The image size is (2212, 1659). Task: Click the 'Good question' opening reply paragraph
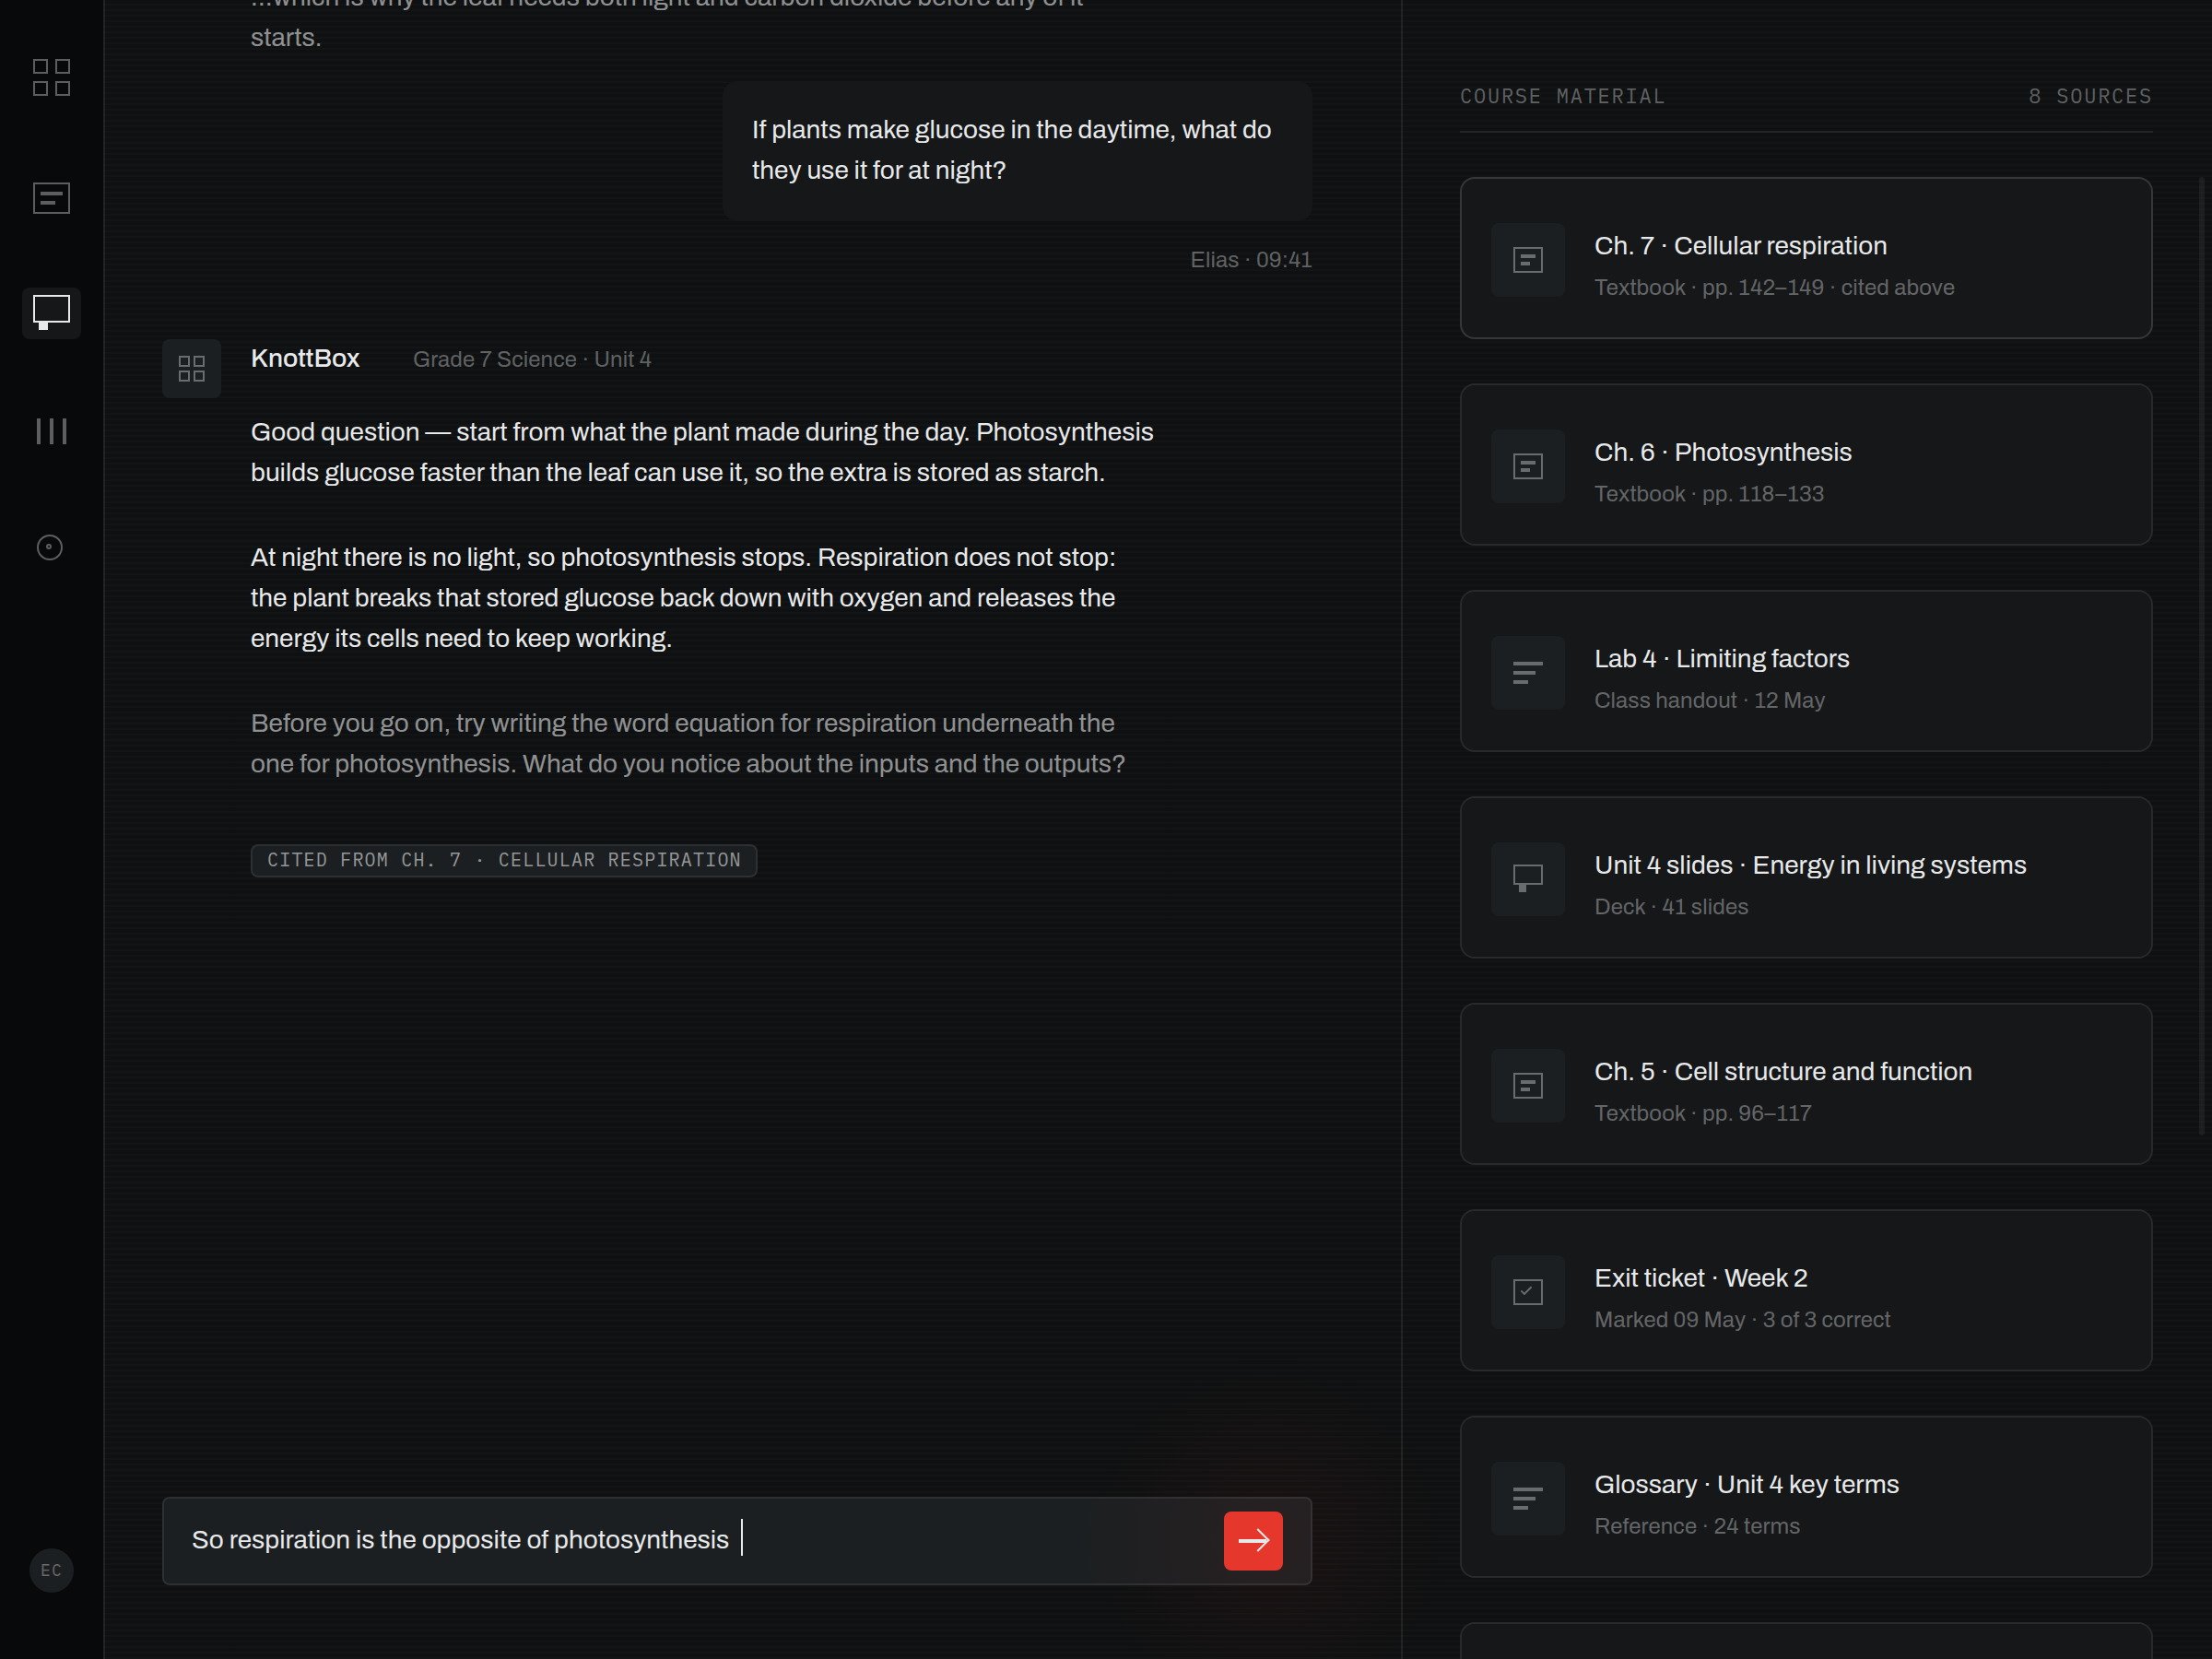[x=702, y=452]
